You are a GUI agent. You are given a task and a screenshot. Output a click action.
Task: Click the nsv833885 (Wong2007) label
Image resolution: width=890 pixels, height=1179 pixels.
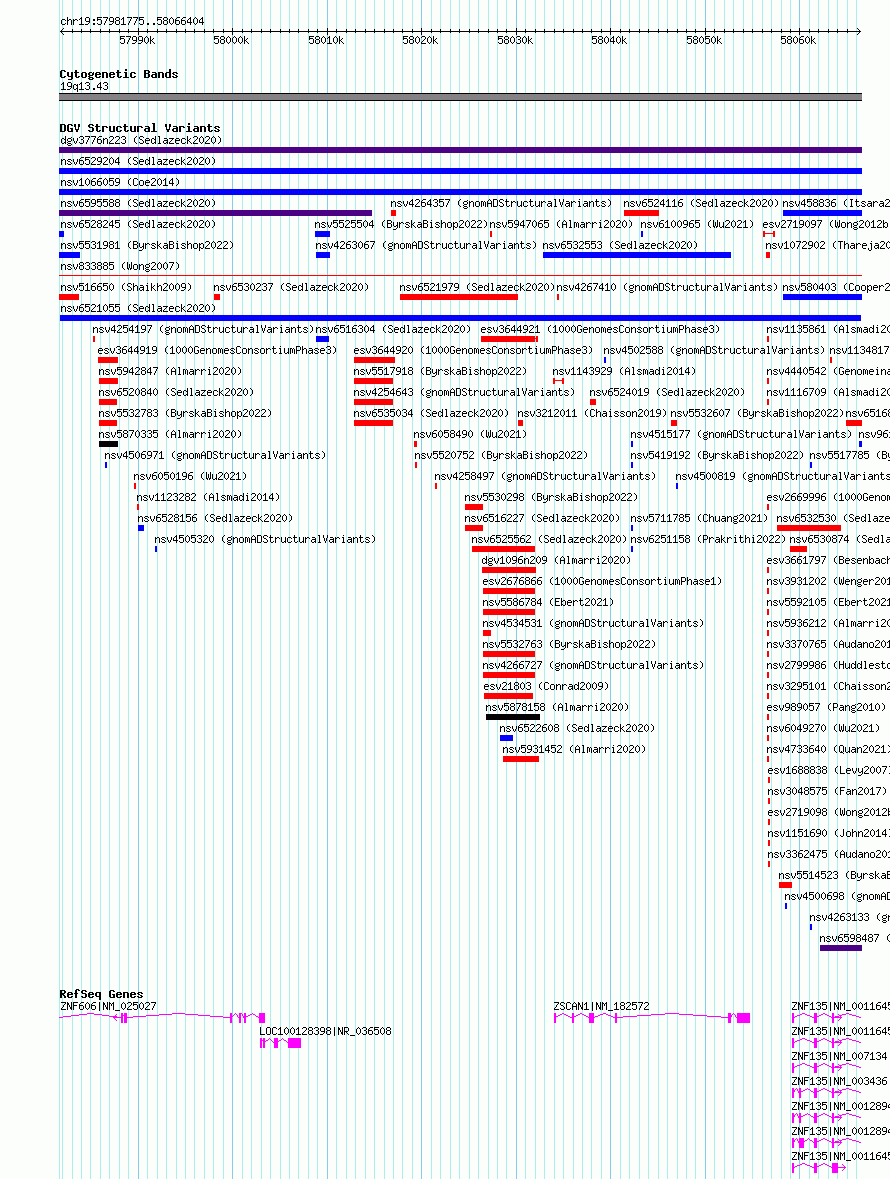120,266
